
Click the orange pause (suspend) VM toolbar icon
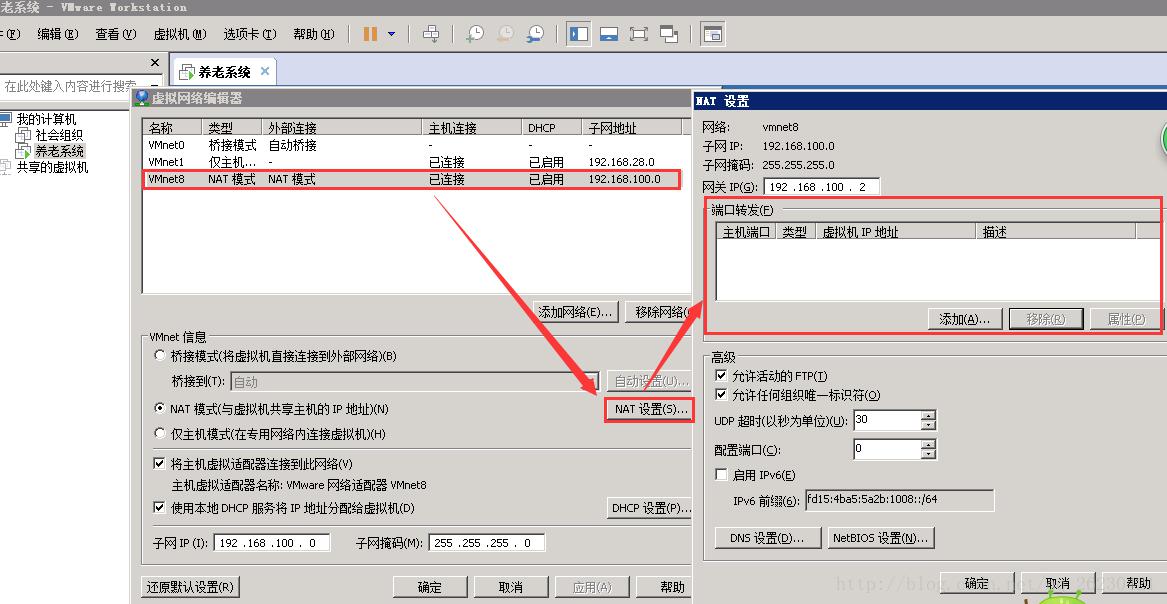(x=370, y=34)
